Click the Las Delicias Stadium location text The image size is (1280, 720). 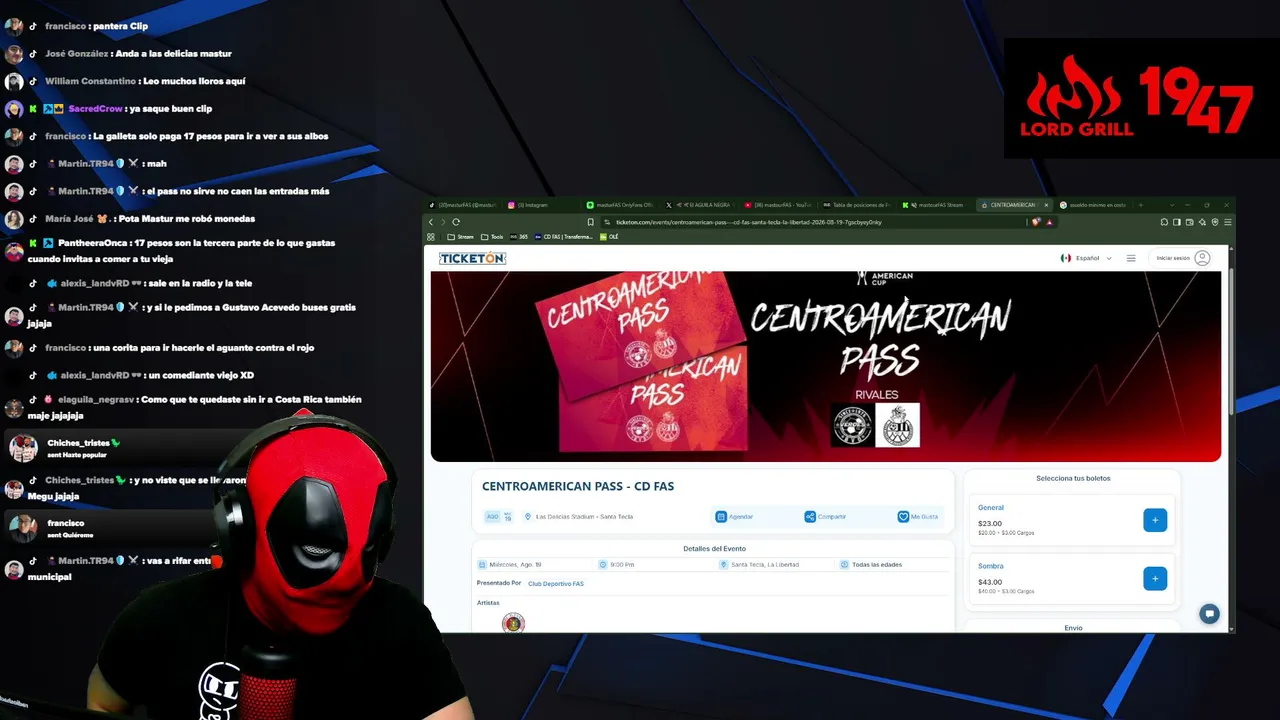[x=584, y=517]
